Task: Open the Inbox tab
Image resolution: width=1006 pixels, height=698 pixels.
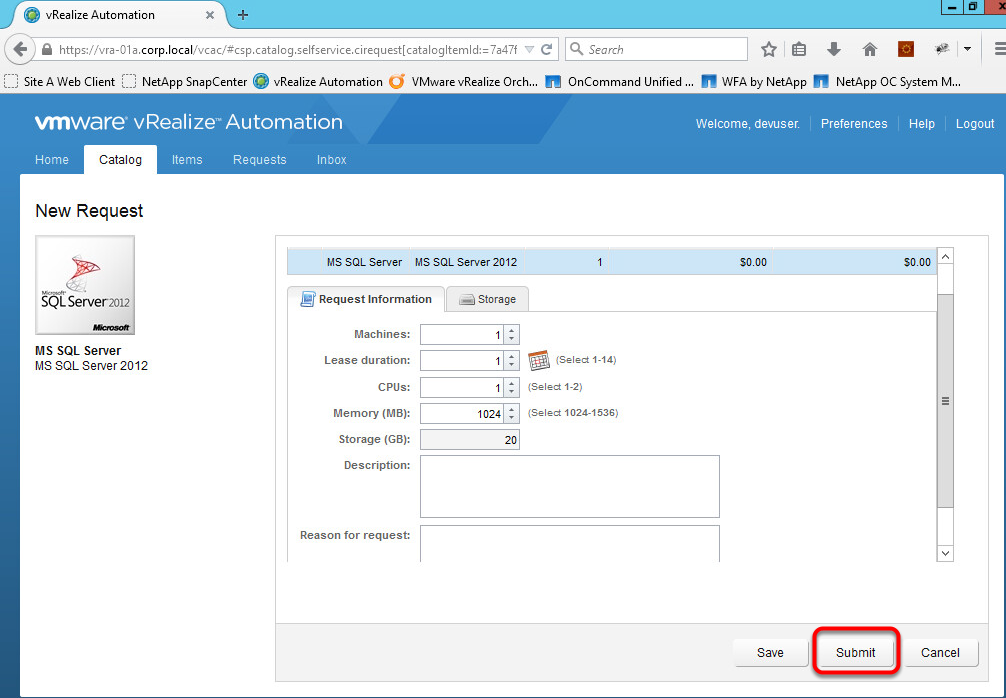Action: (332, 160)
